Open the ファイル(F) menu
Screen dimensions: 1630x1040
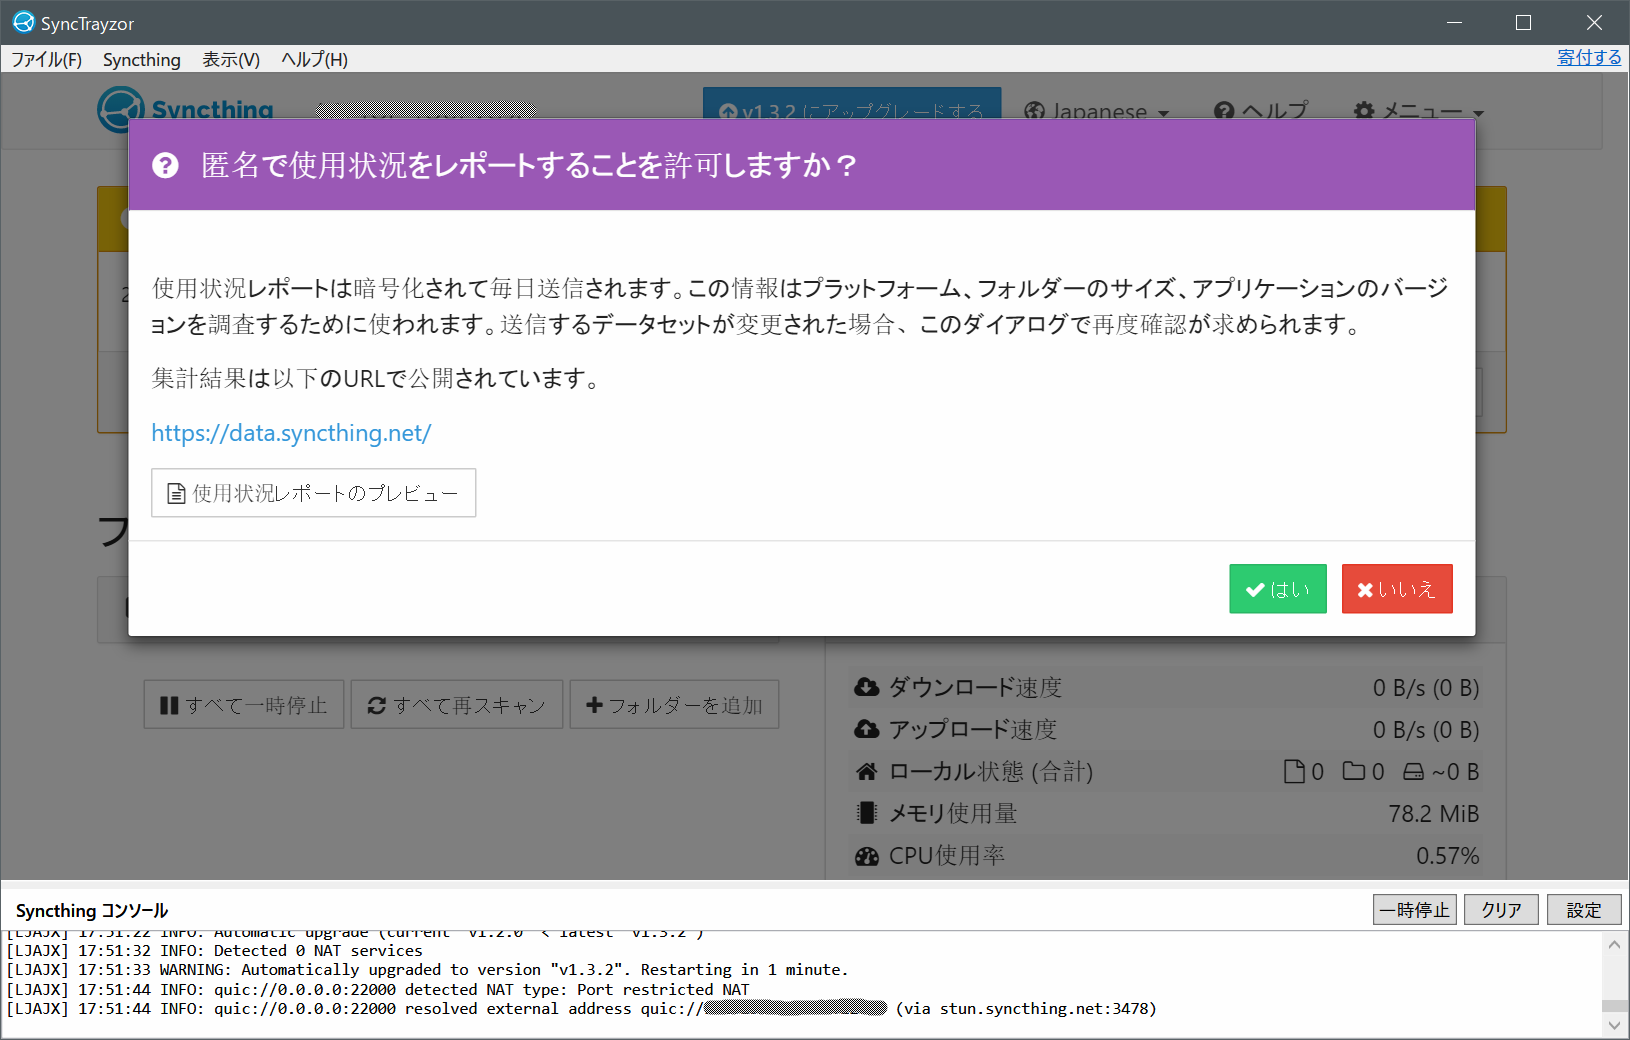[x=46, y=59]
